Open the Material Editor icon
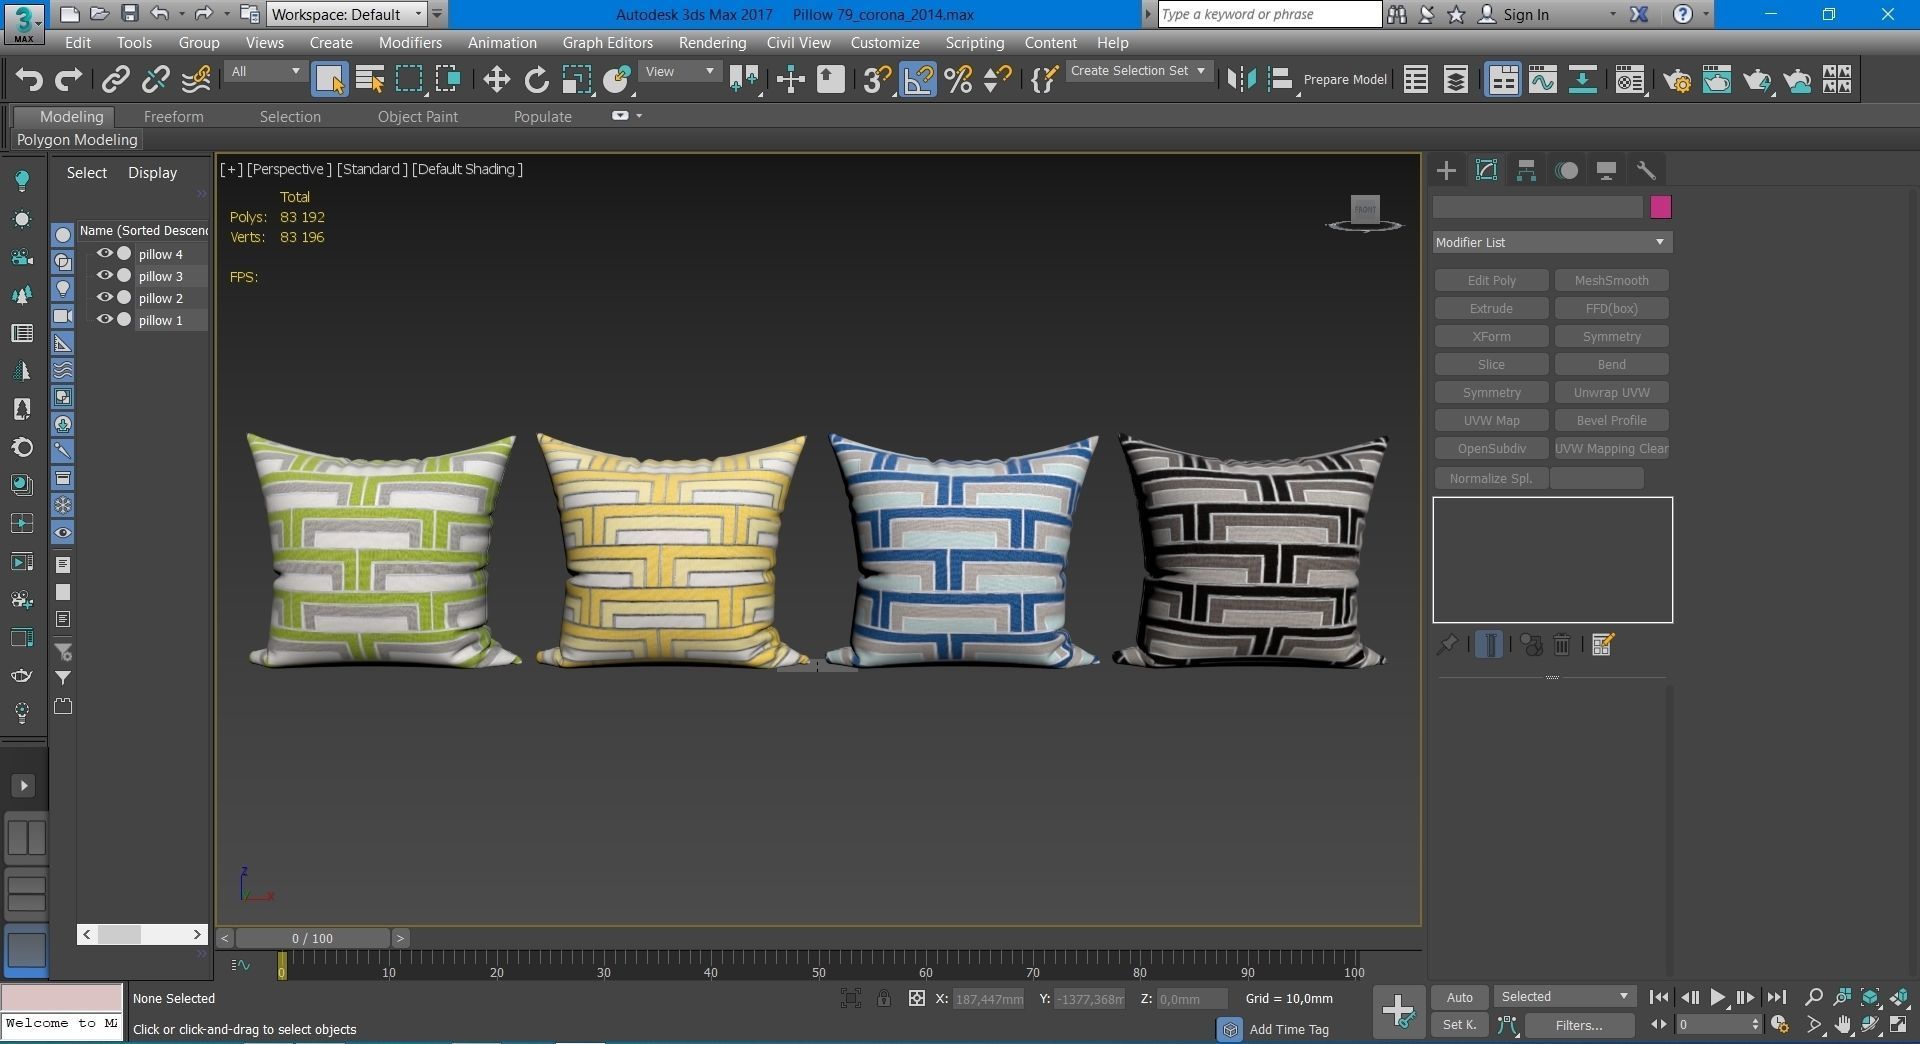The image size is (1920, 1044). 1630,80
